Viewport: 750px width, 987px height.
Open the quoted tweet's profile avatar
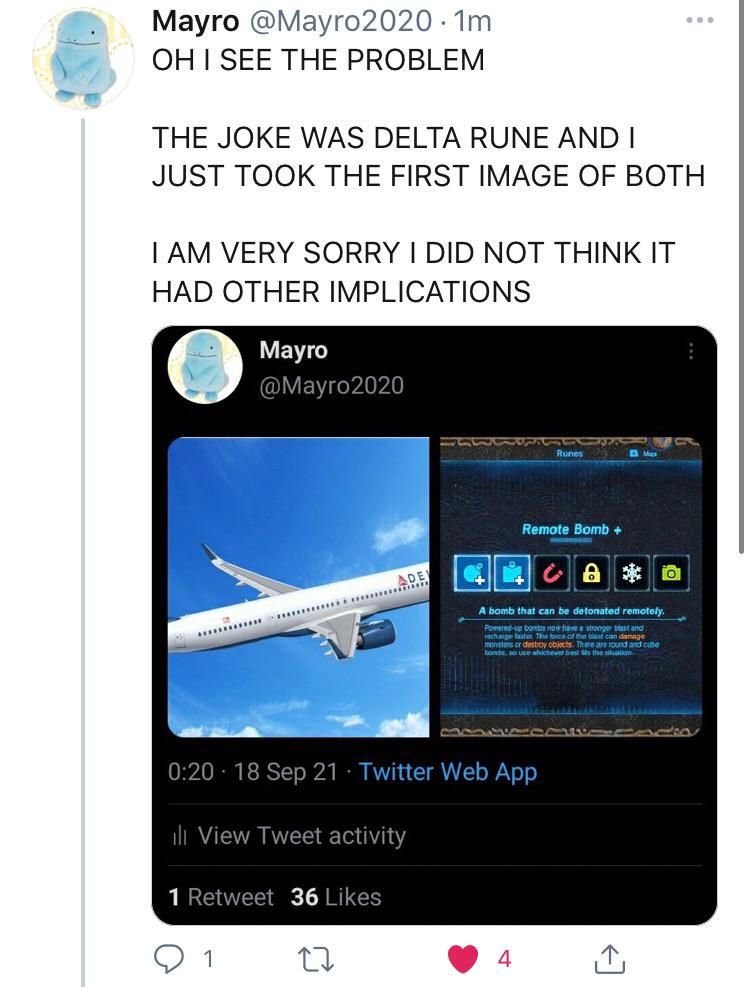click(x=205, y=366)
